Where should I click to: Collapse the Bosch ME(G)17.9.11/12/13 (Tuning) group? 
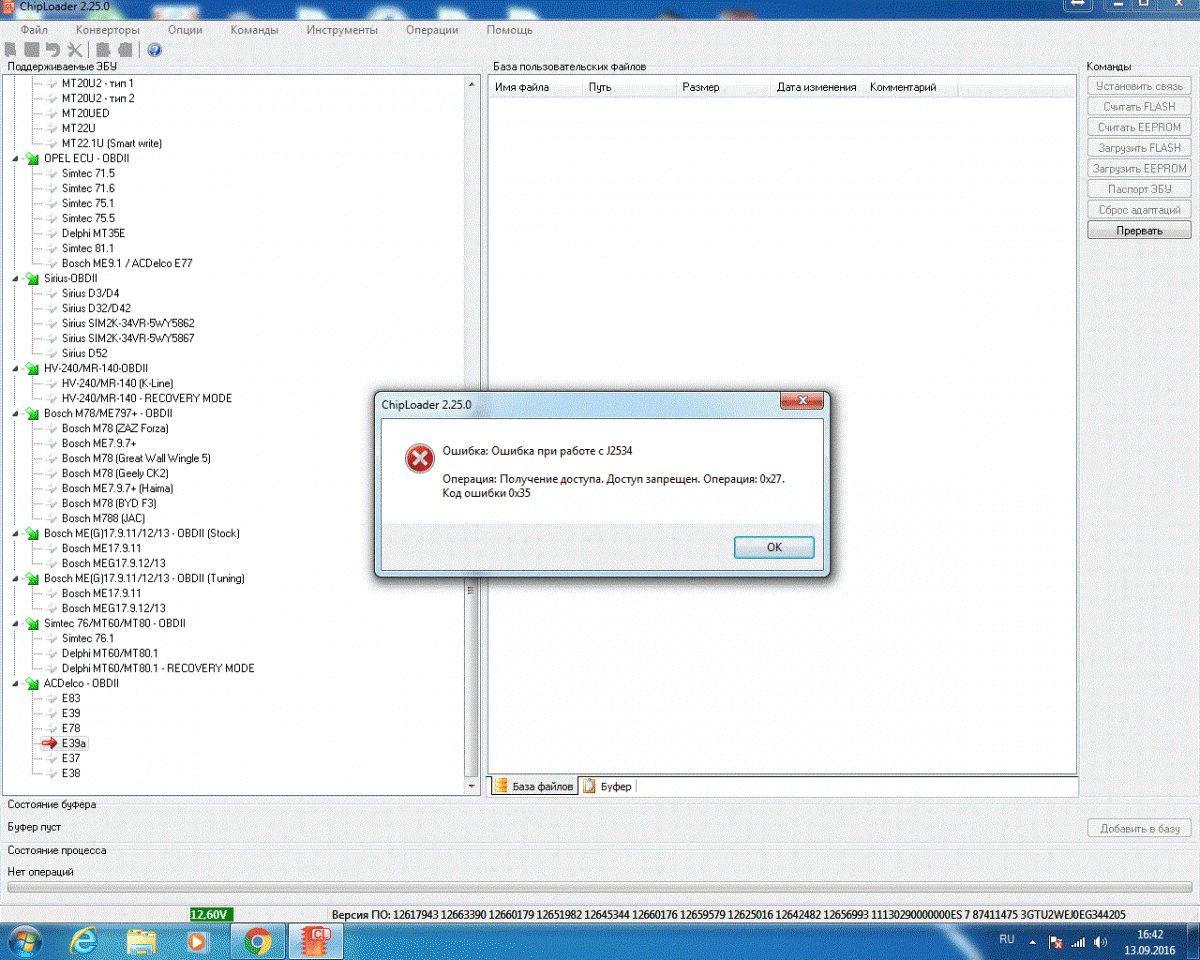tap(15, 578)
